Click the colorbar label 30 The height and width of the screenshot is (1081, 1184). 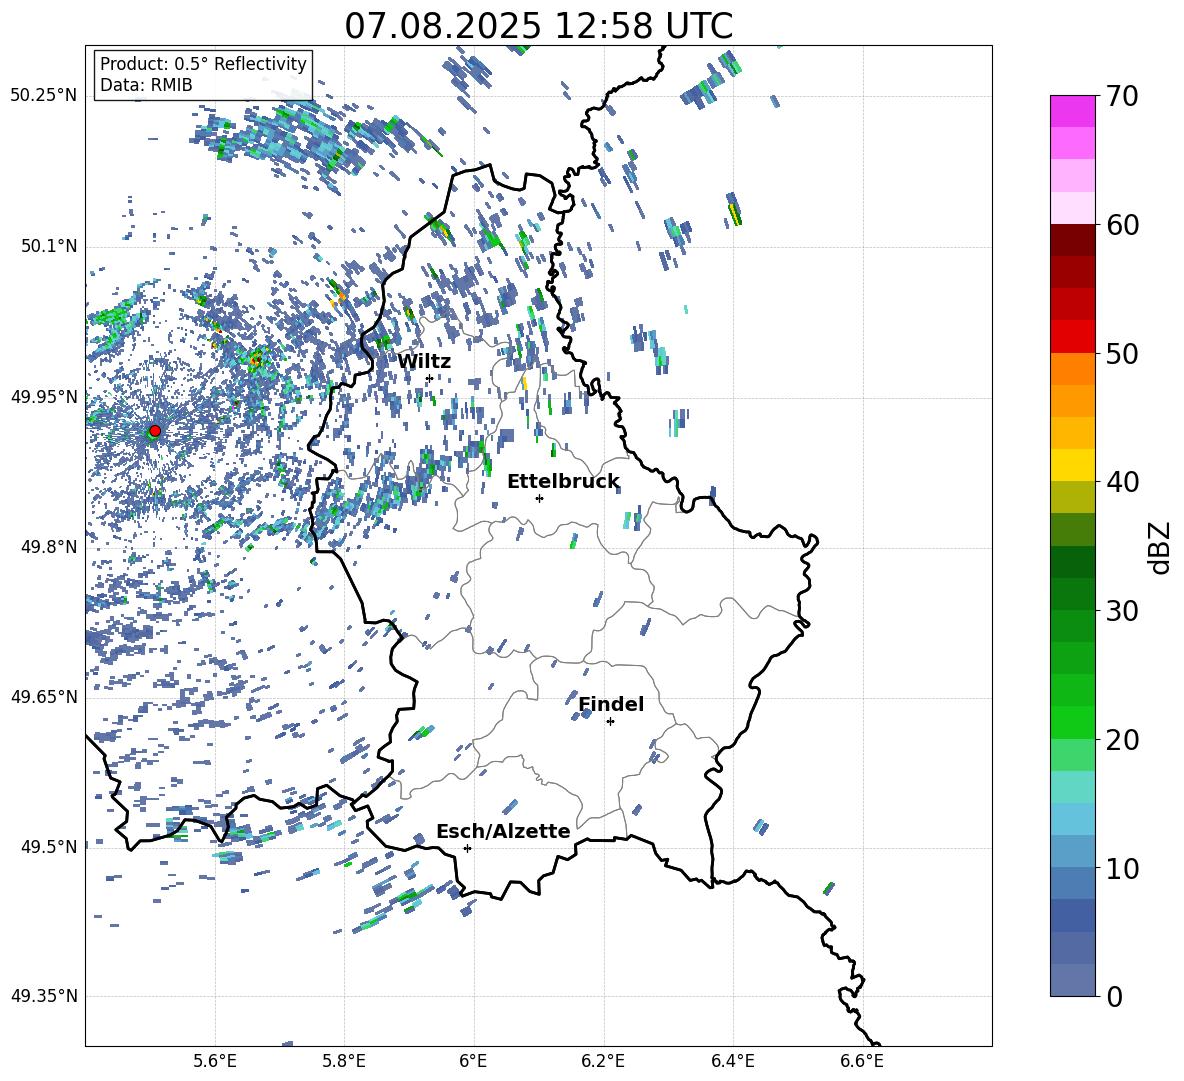coord(1122,611)
